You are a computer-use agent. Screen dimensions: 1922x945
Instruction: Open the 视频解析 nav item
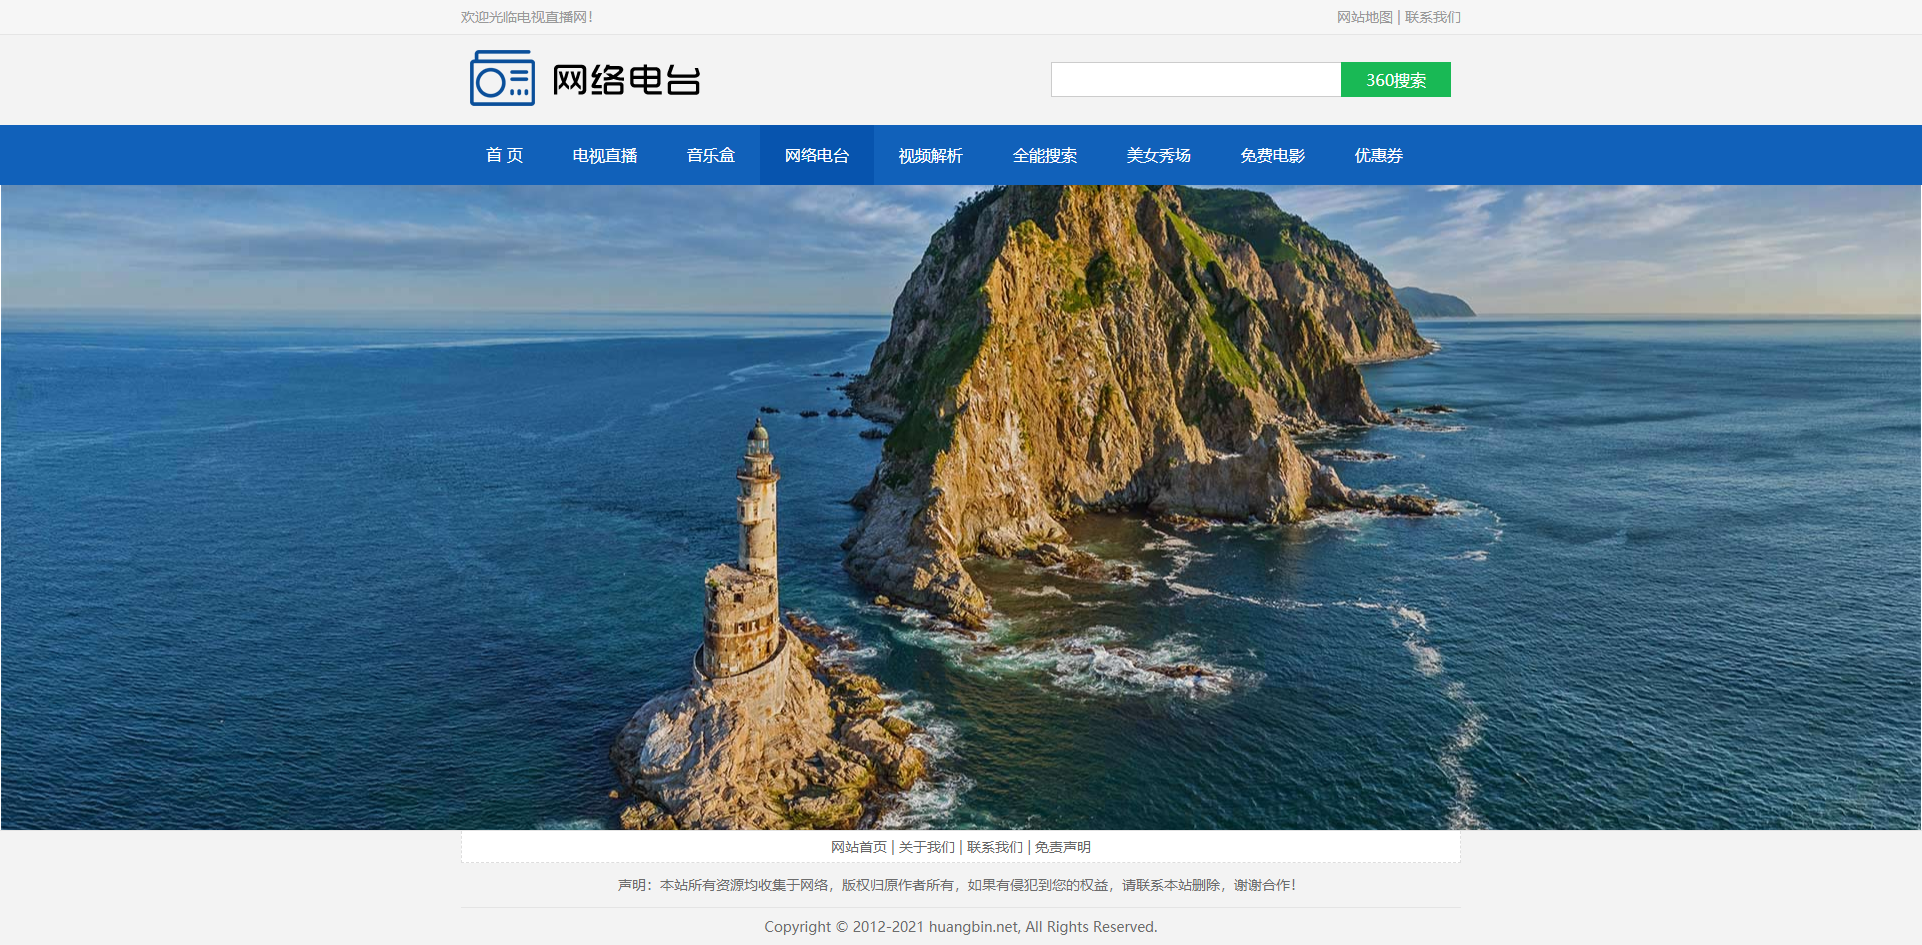point(931,155)
